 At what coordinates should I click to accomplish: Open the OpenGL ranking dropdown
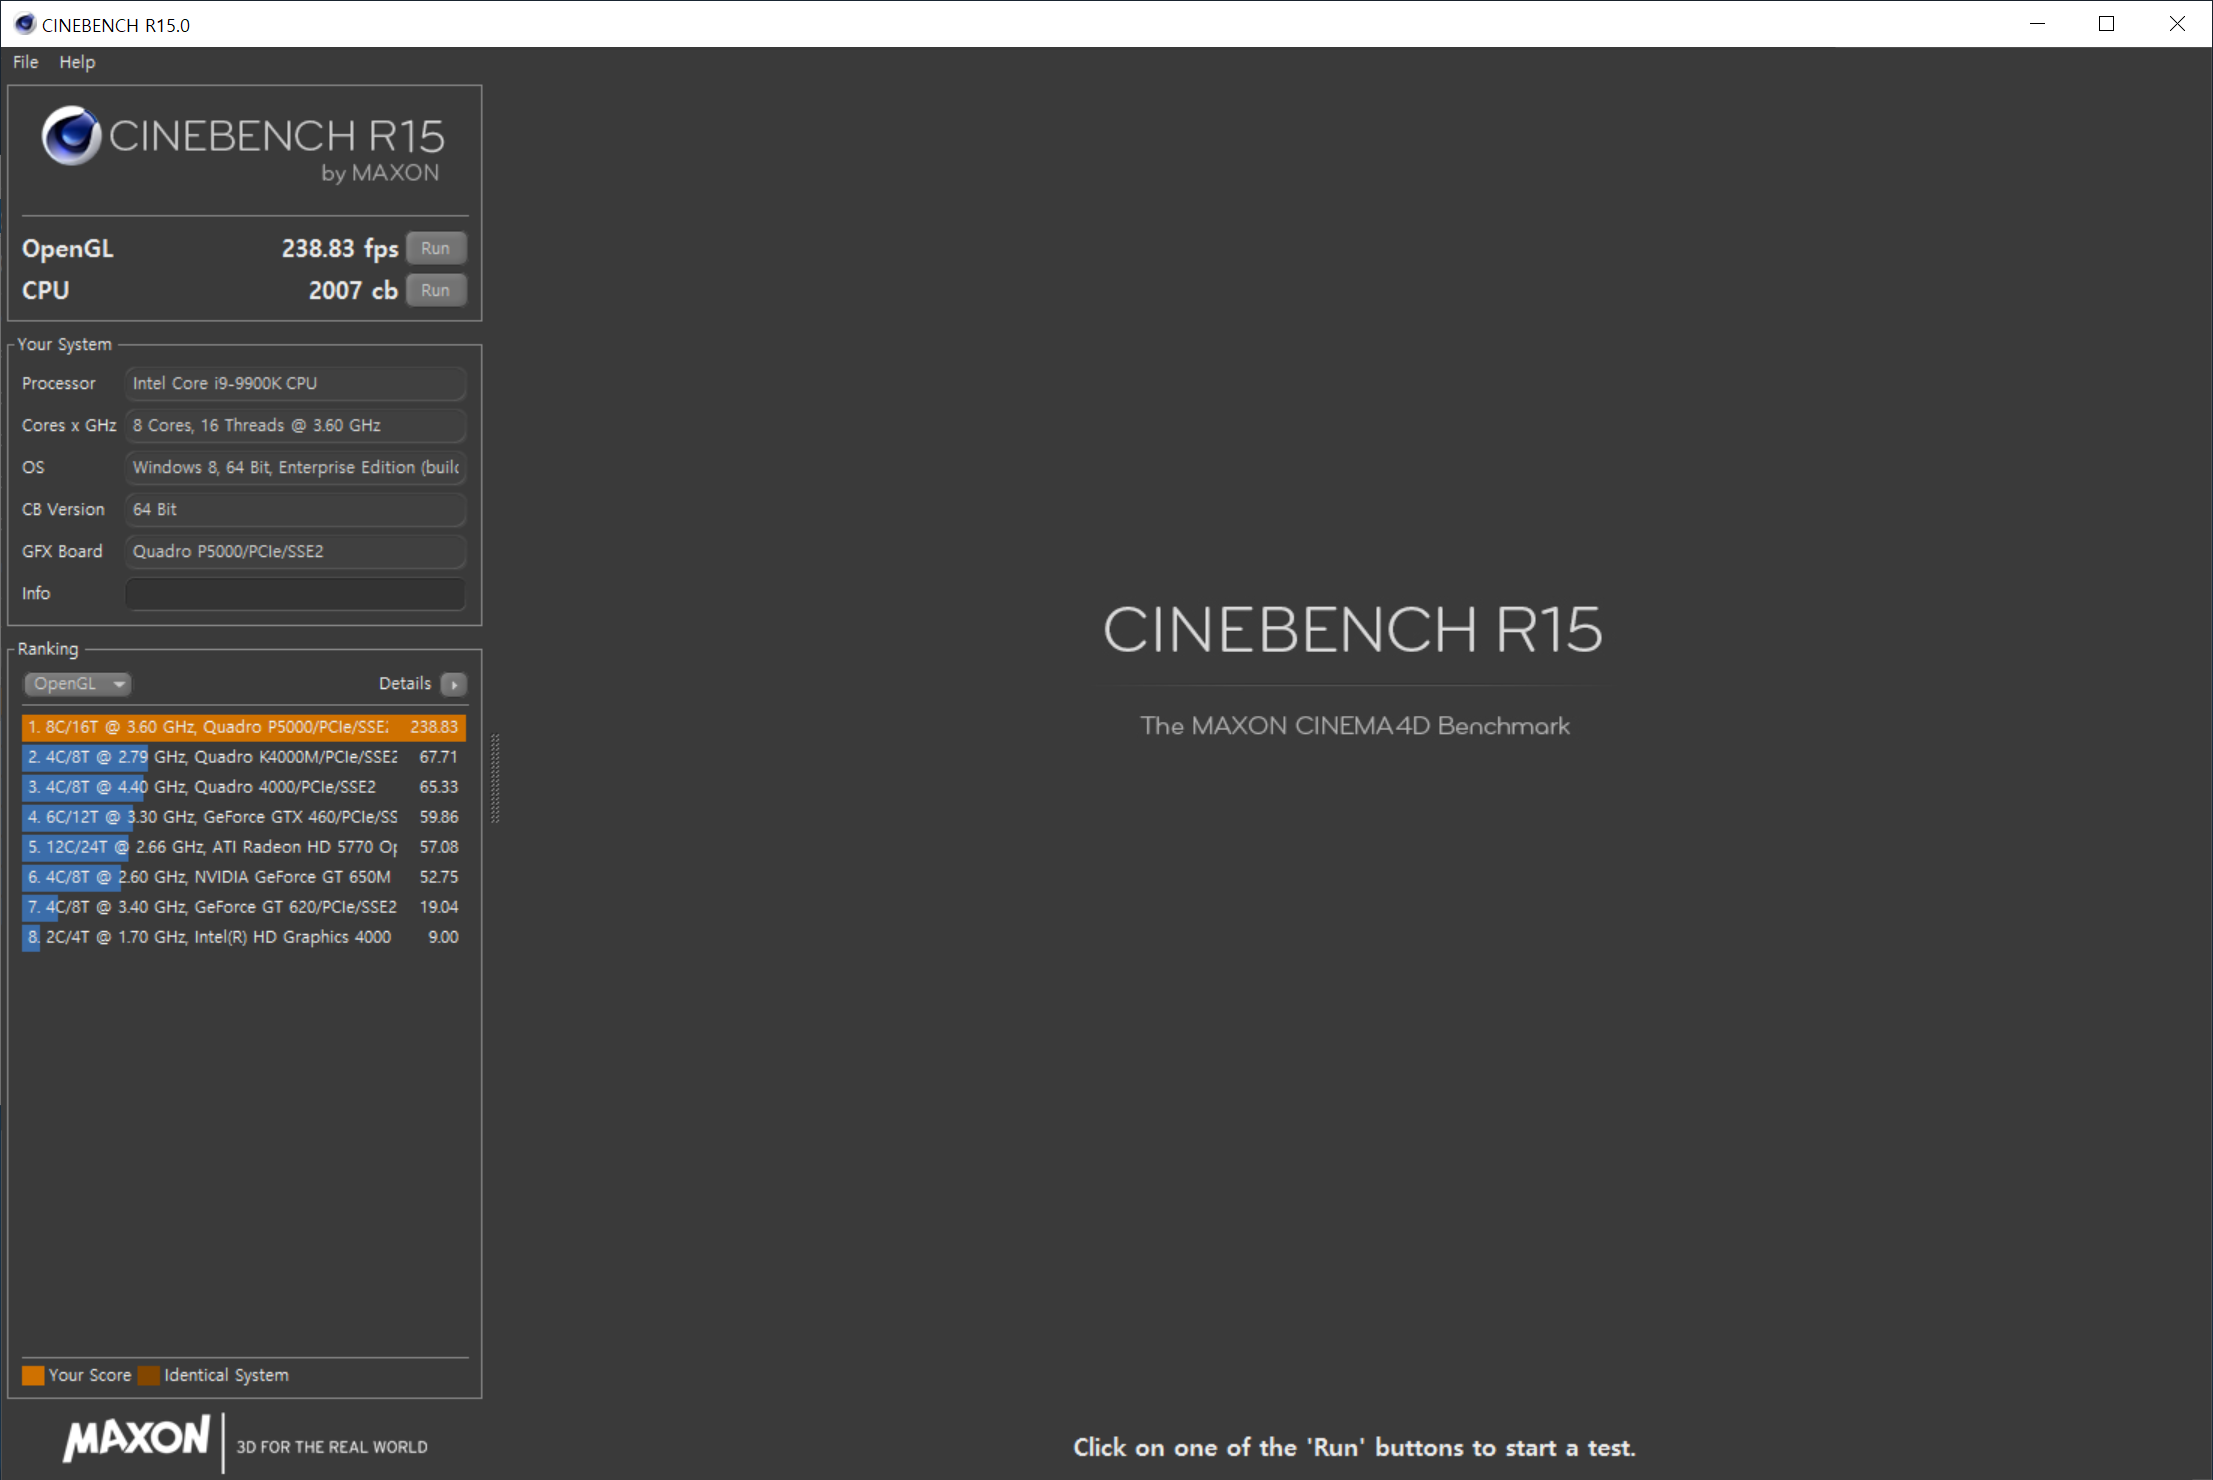tap(77, 684)
